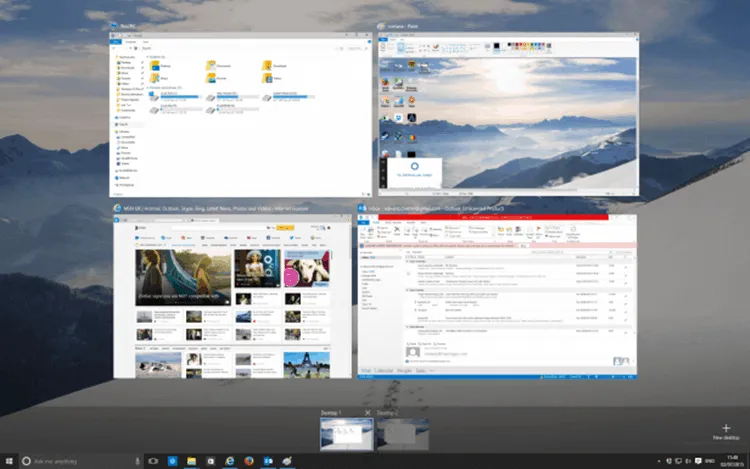The width and height of the screenshot is (750, 469).
Task: Click the ENG language indicator
Action: [x=710, y=461]
